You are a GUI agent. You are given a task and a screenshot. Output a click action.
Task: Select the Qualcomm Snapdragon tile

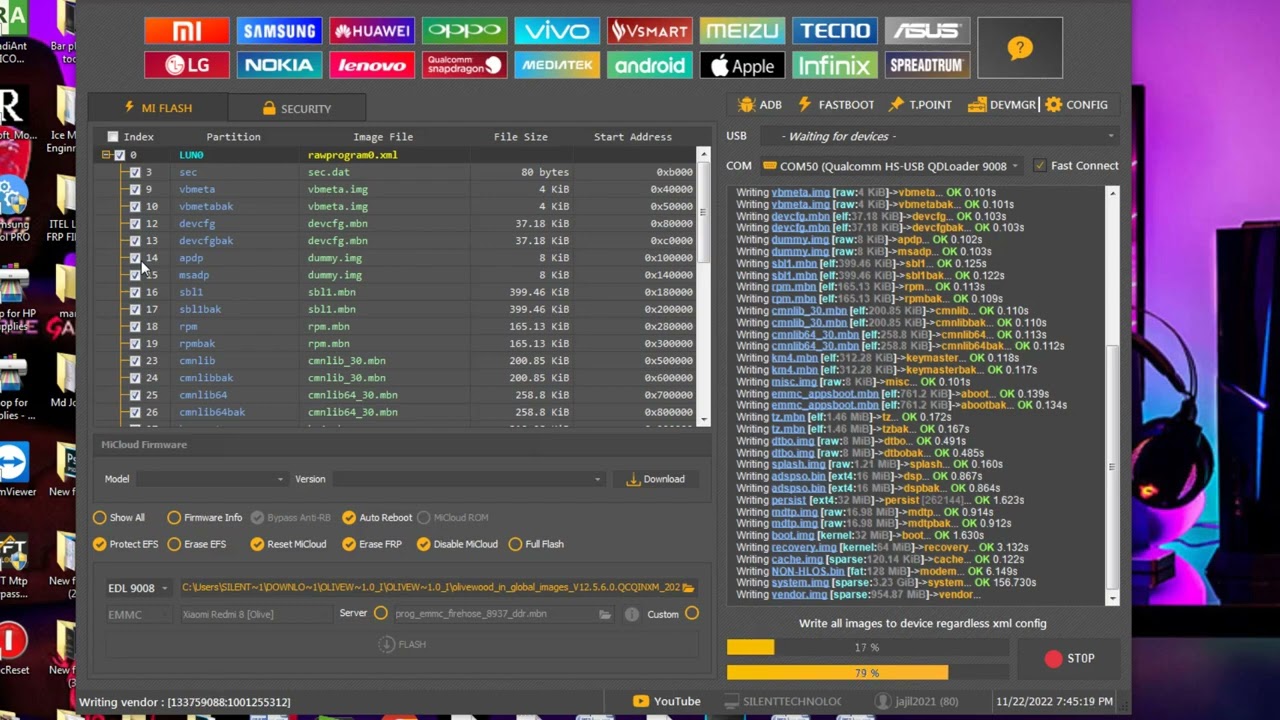coord(464,65)
